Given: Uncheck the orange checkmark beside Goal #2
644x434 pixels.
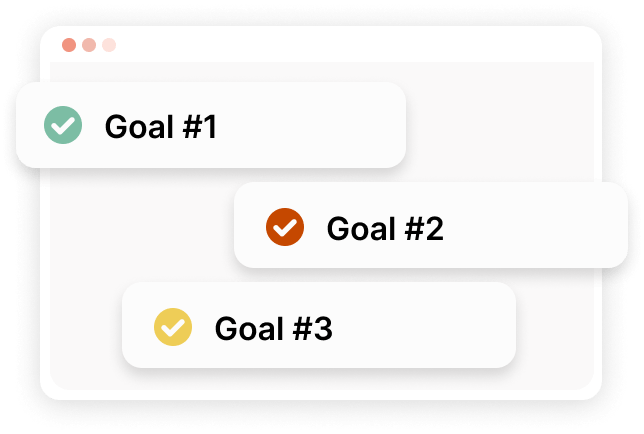Looking at the screenshot, I should point(284,227).
